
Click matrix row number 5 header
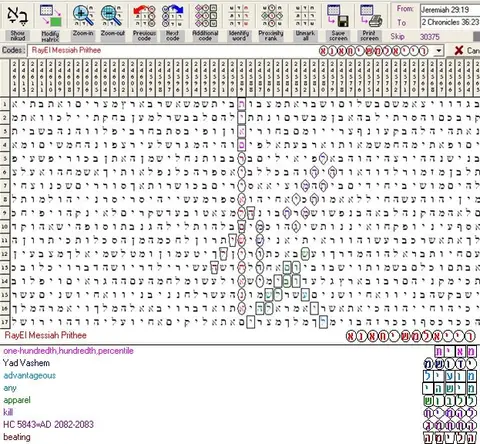pos(5,159)
